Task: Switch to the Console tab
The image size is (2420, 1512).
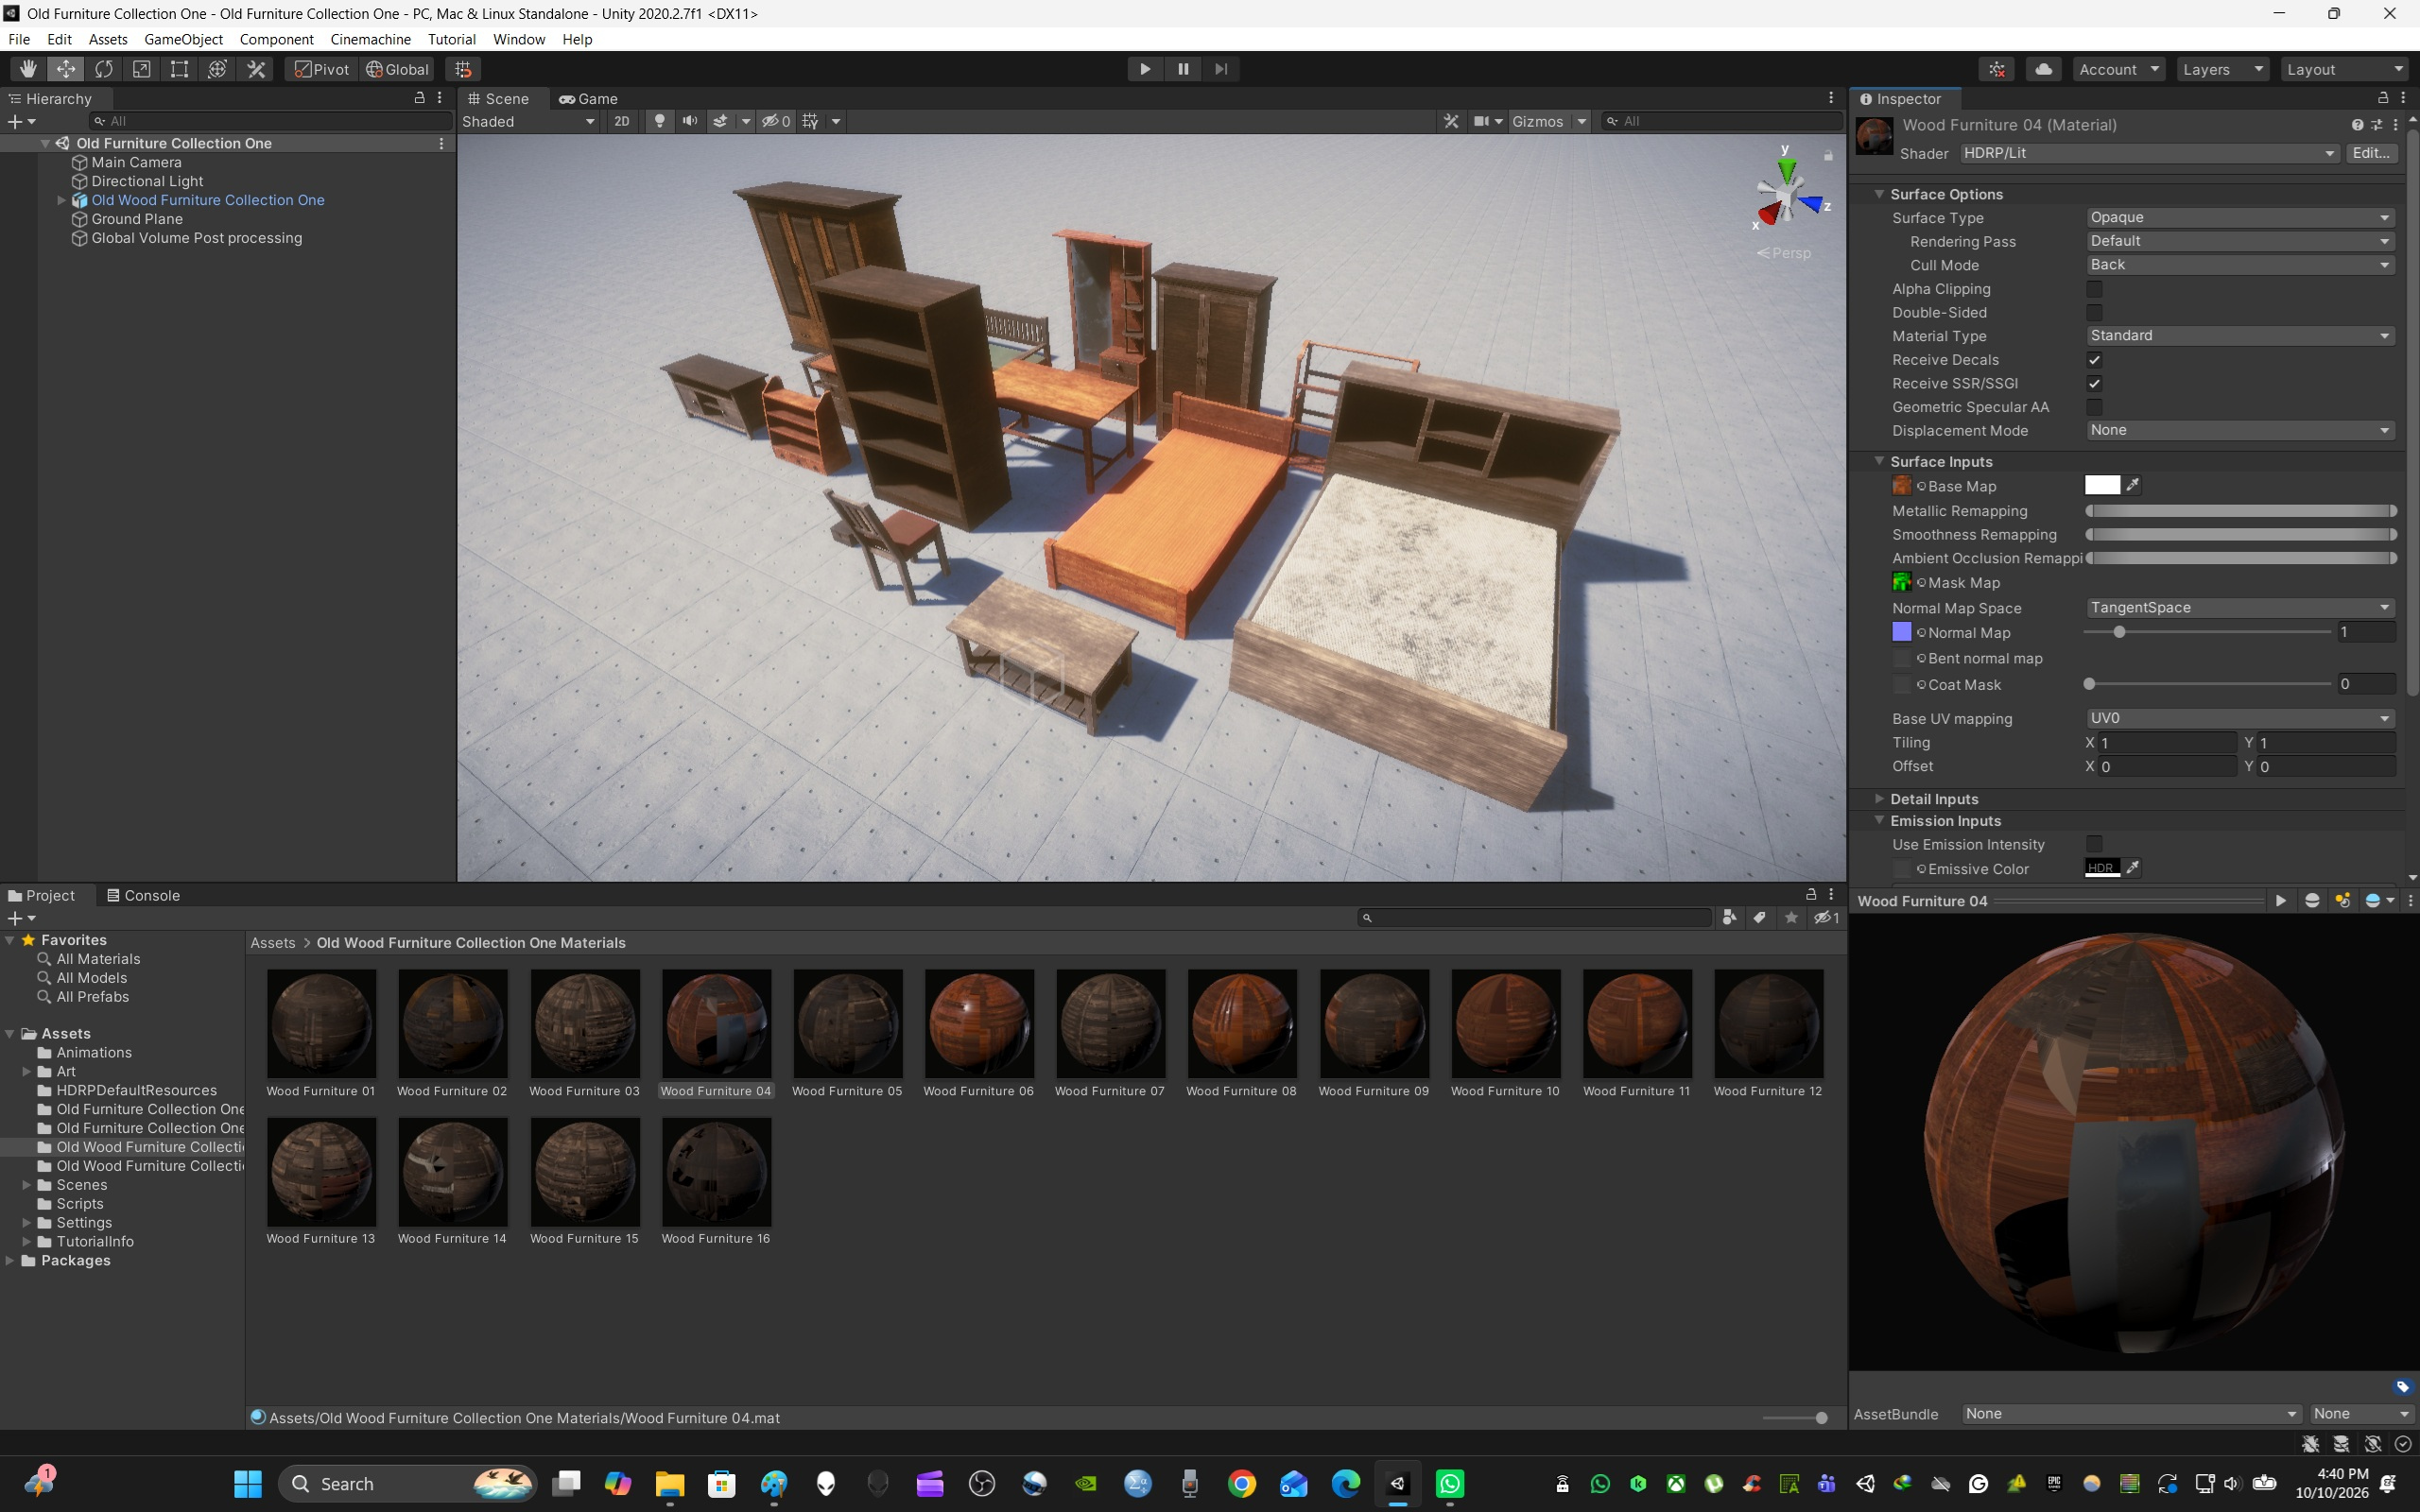Action: pos(143,895)
